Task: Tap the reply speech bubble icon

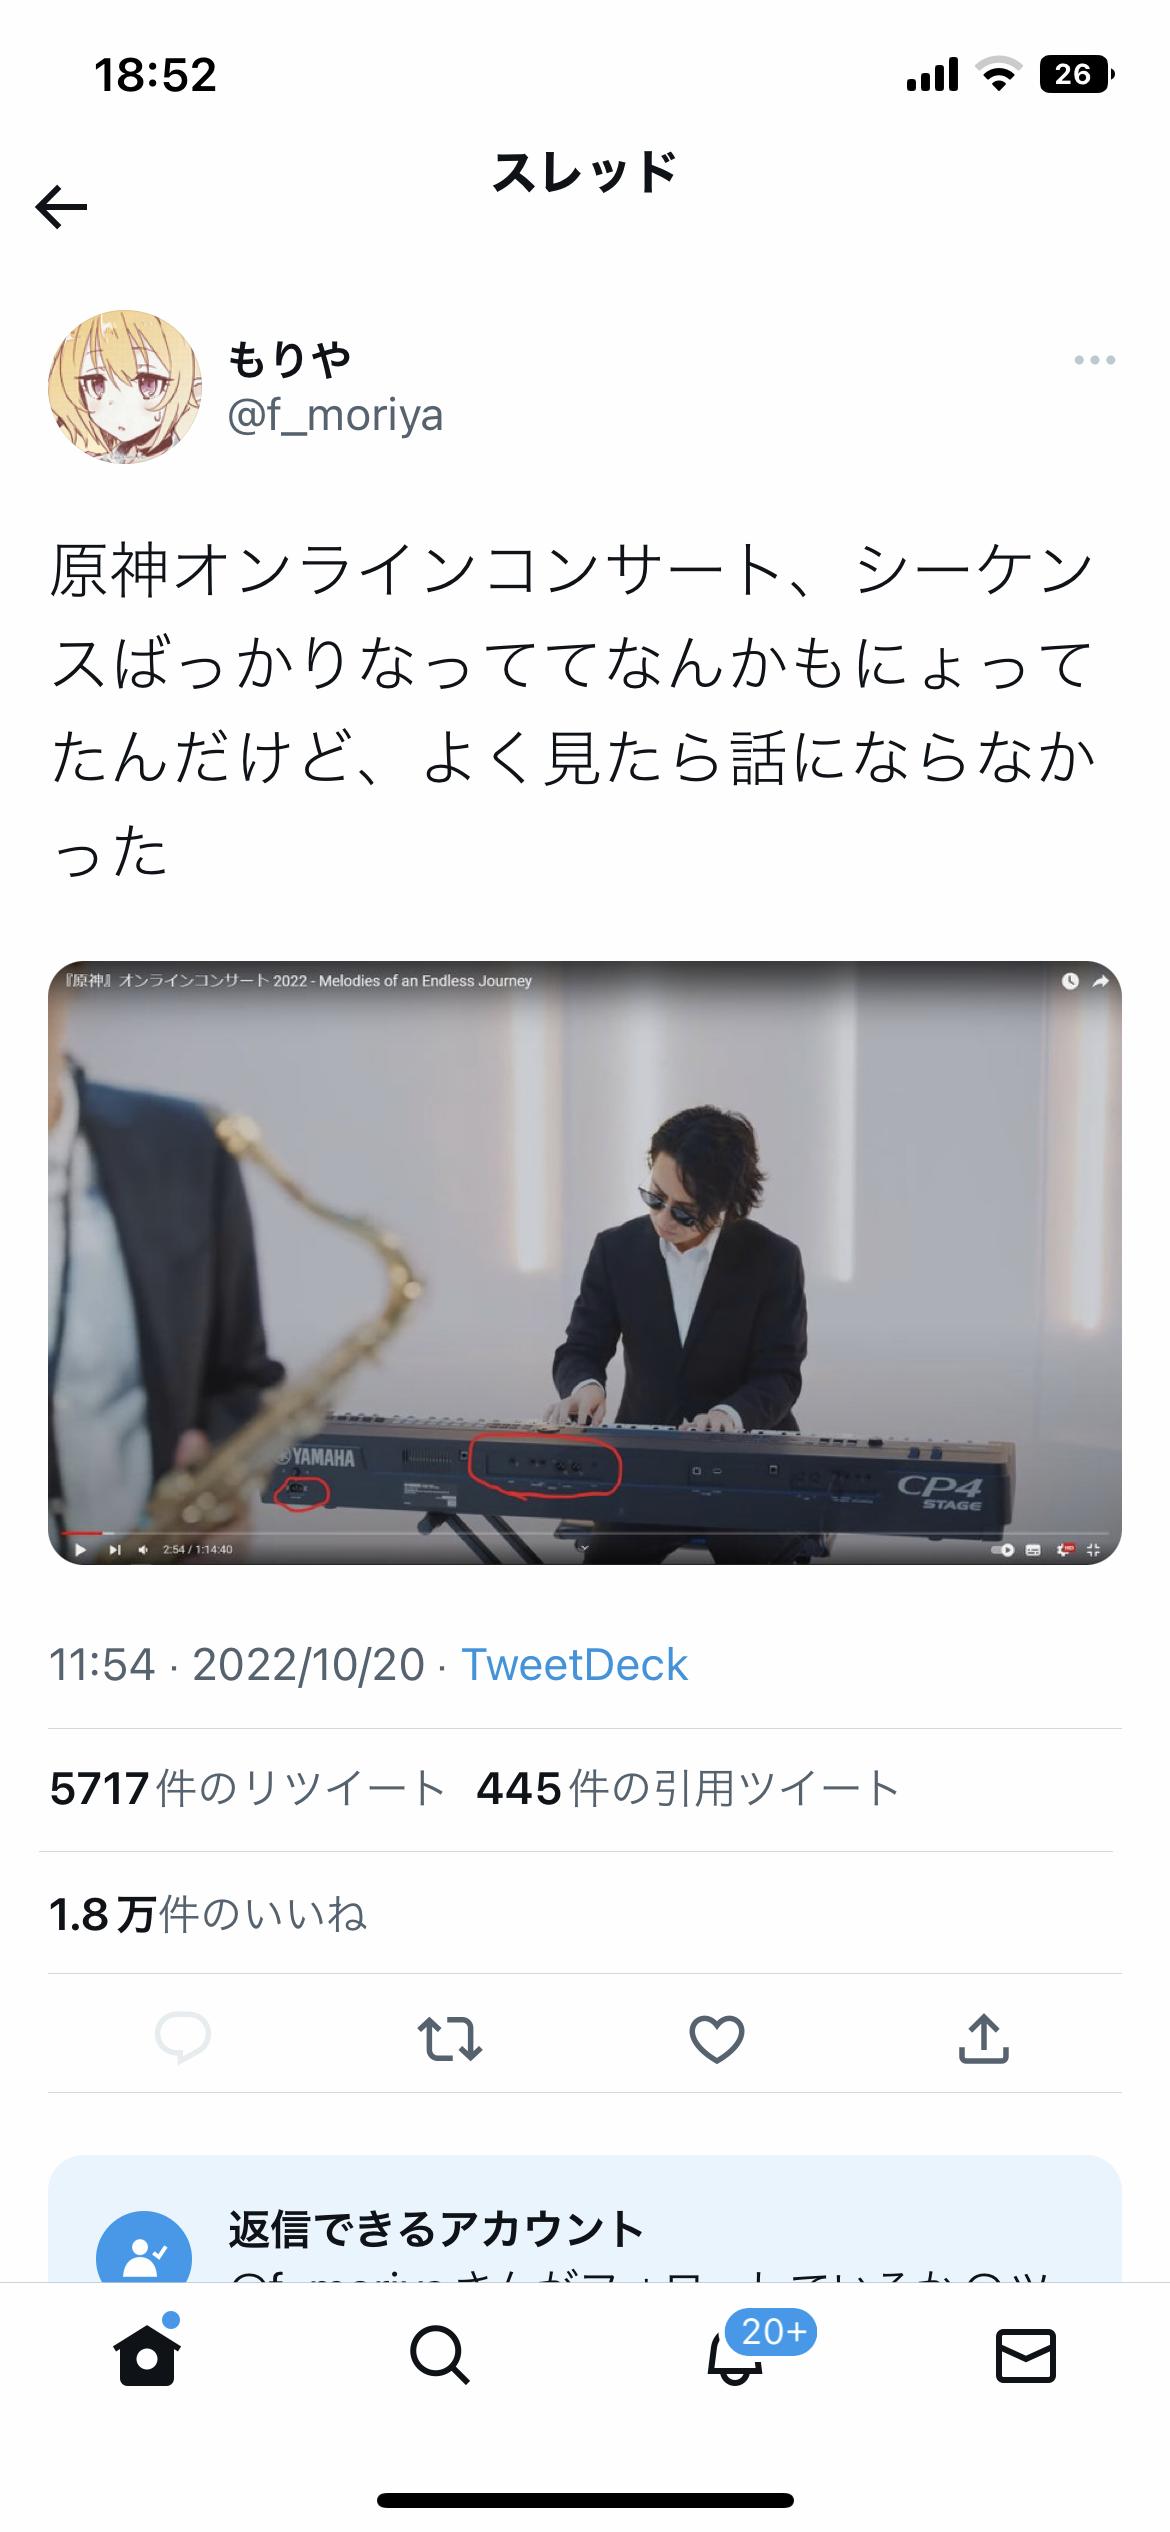Action: (183, 2036)
